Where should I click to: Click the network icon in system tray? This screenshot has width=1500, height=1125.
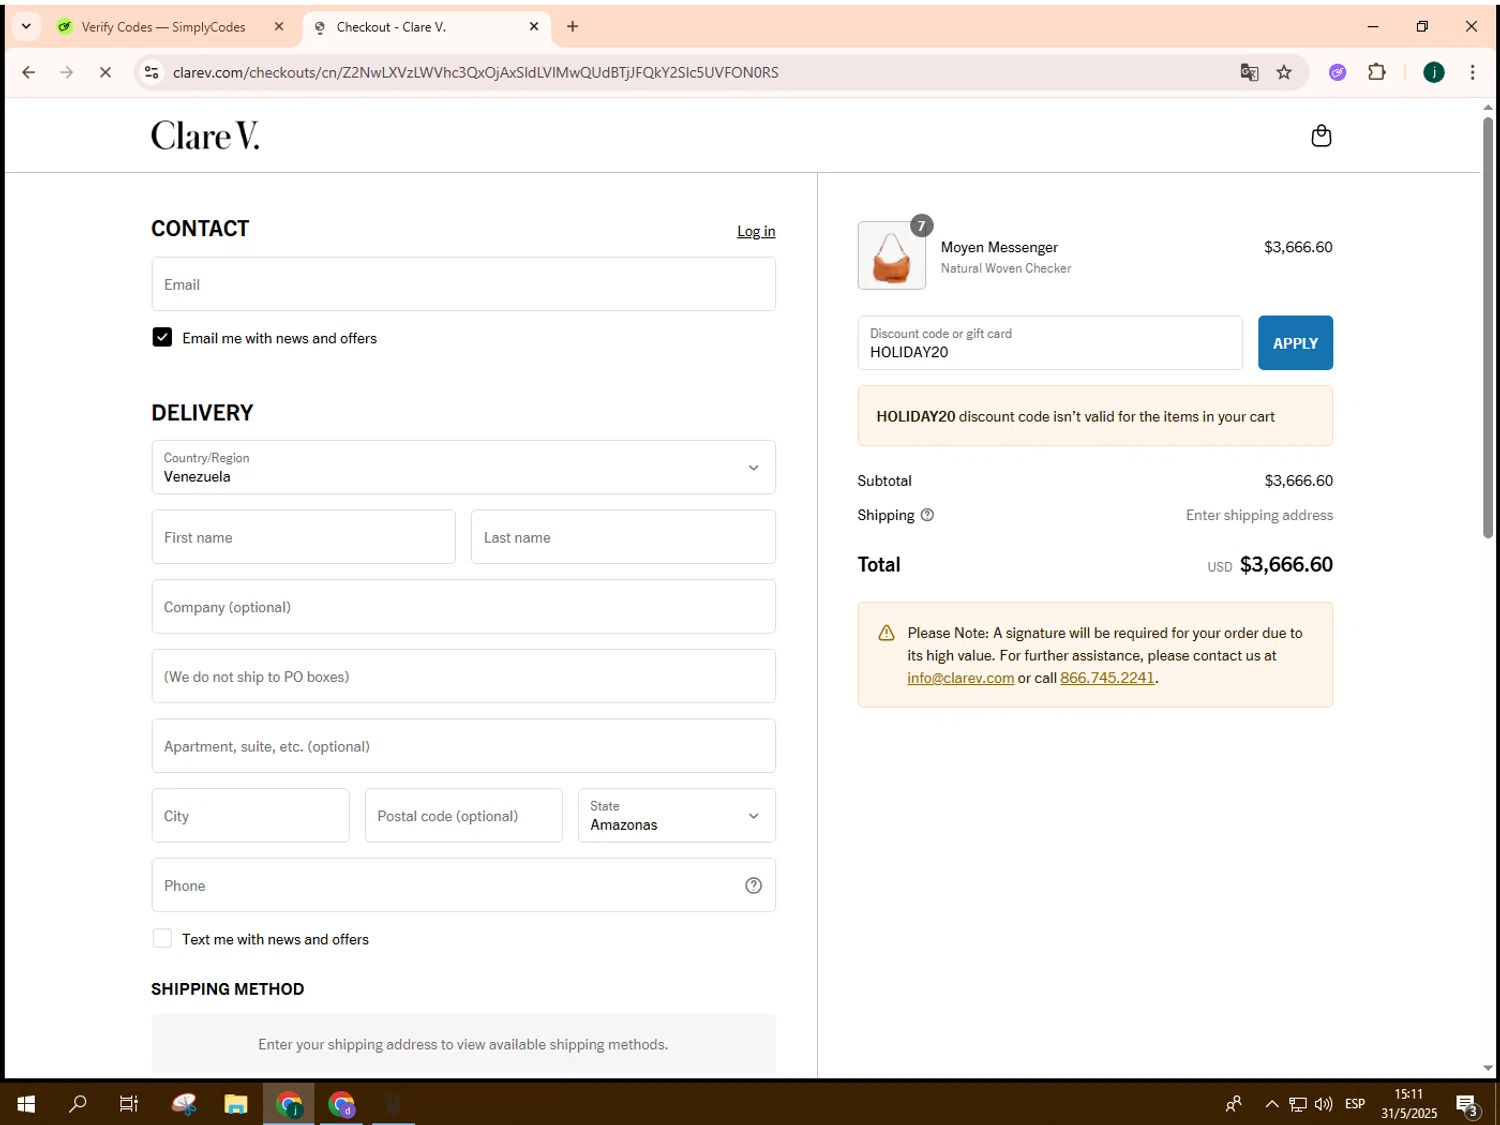pos(1298,1104)
